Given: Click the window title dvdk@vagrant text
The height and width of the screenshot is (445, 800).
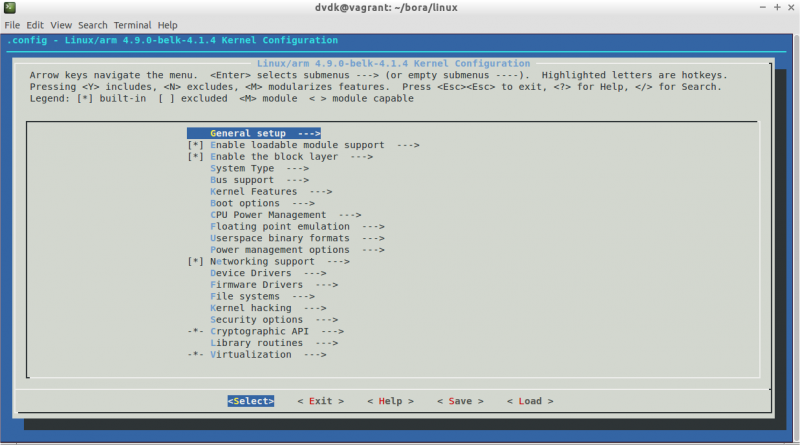Looking at the screenshot, I should tap(386, 8).
